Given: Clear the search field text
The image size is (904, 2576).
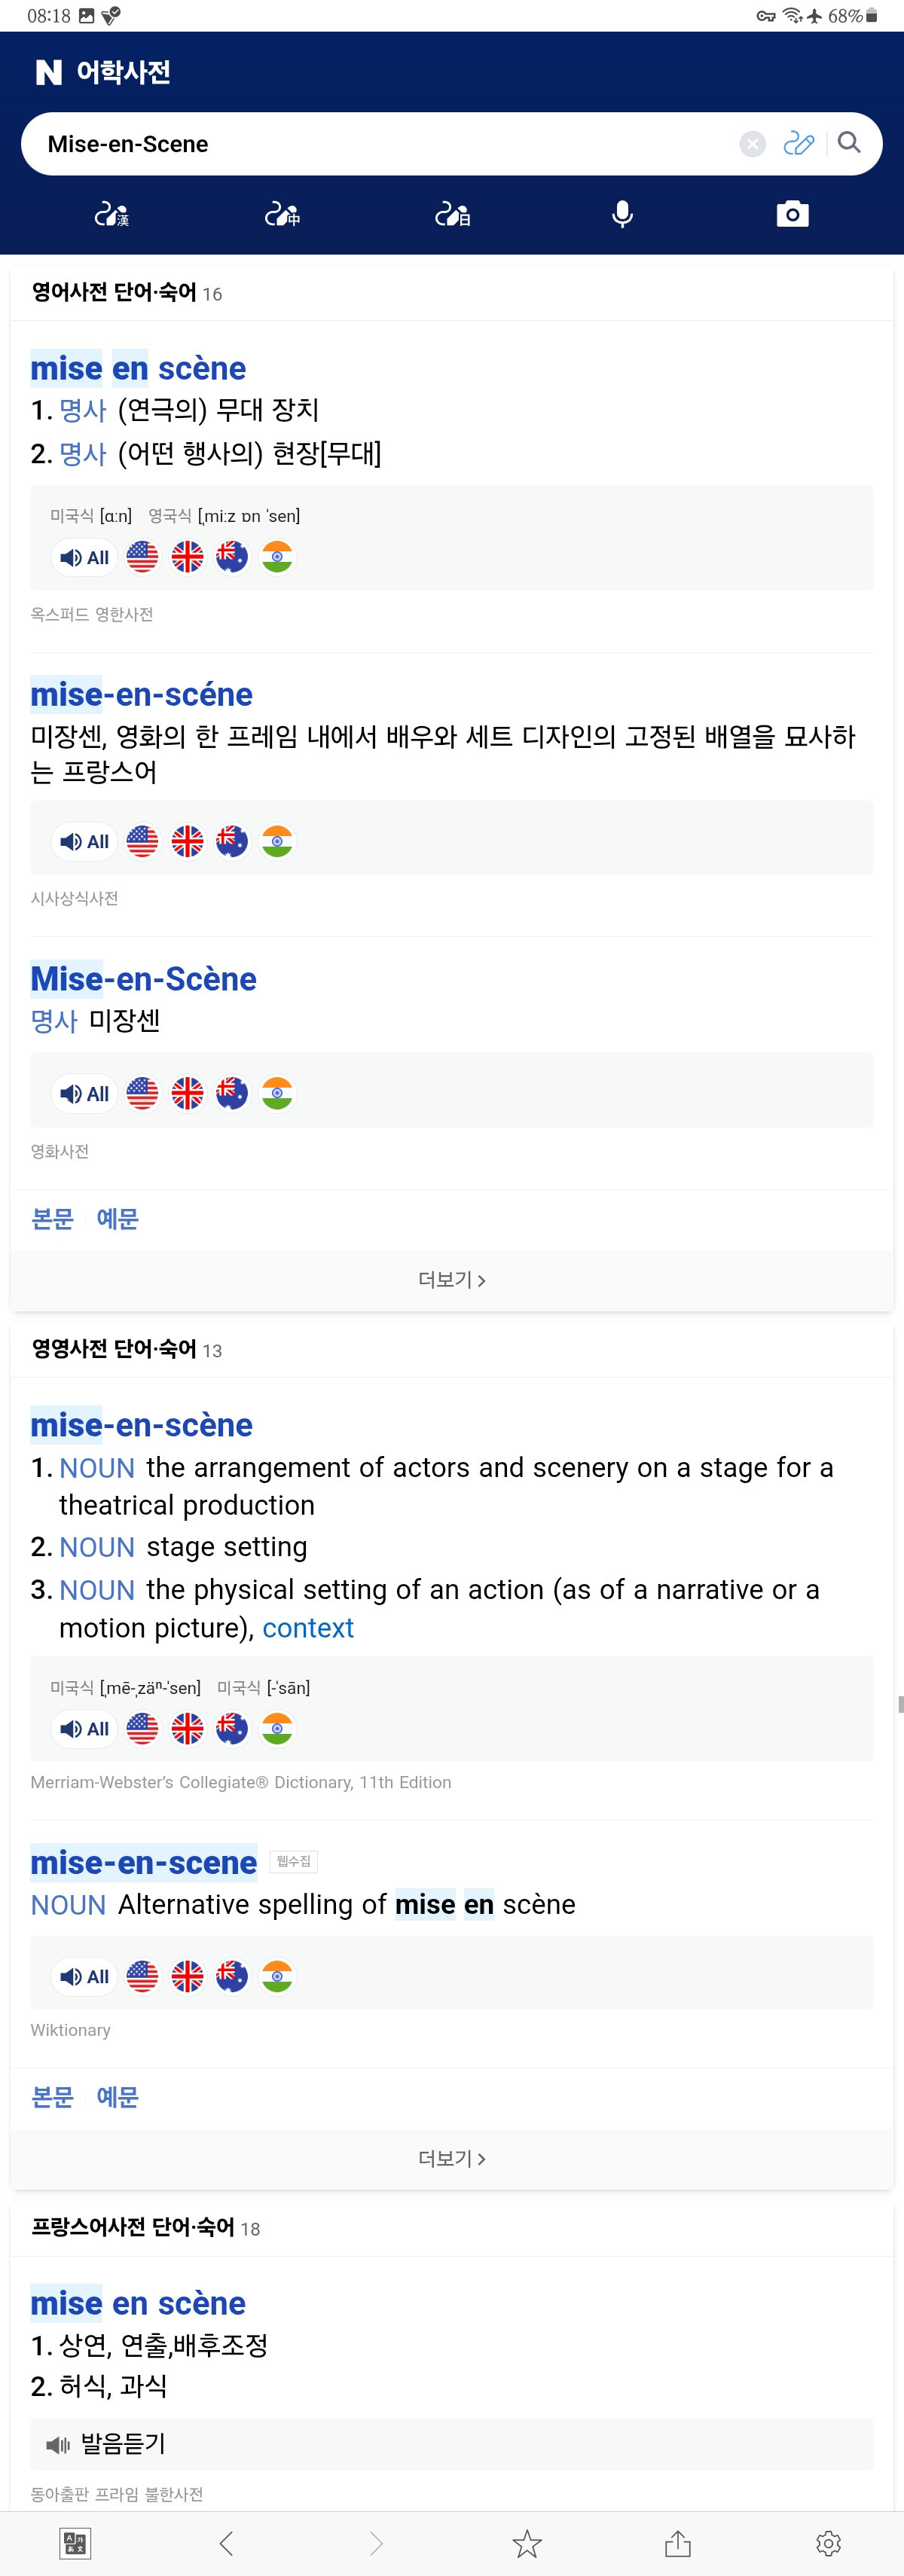Looking at the screenshot, I should click(752, 144).
